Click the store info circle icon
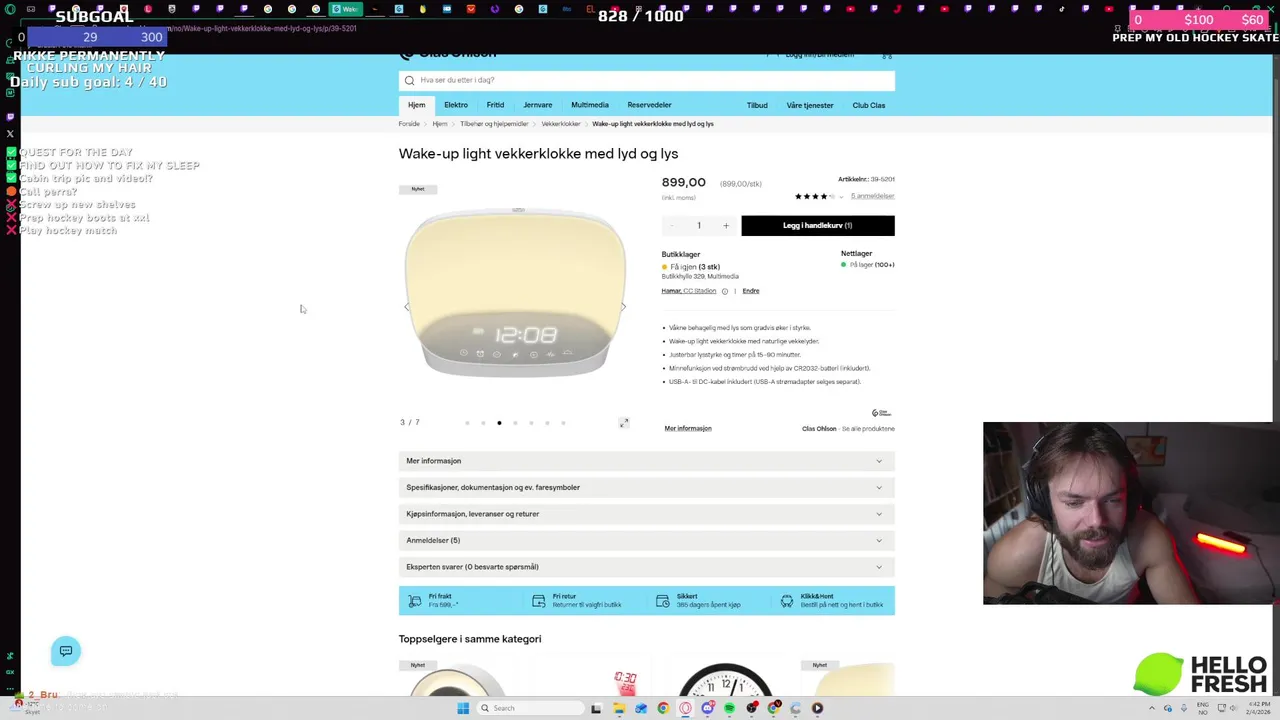Screen dimensions: 1280x720 pyautogui.click(x=725, y=291)
